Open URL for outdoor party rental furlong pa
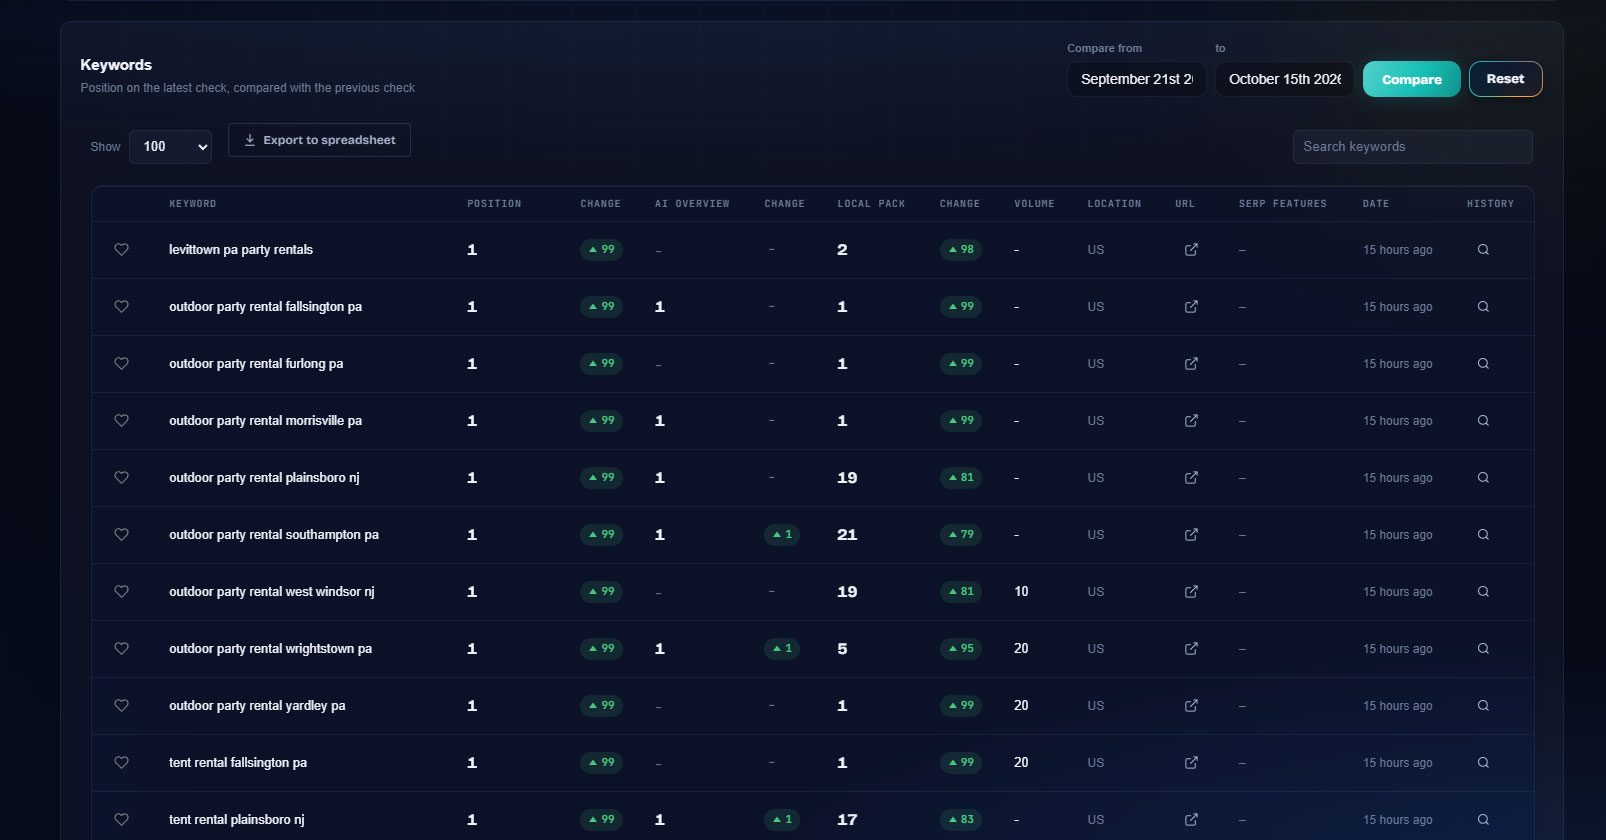The image size is (1606, 840). click(1191, 364)
